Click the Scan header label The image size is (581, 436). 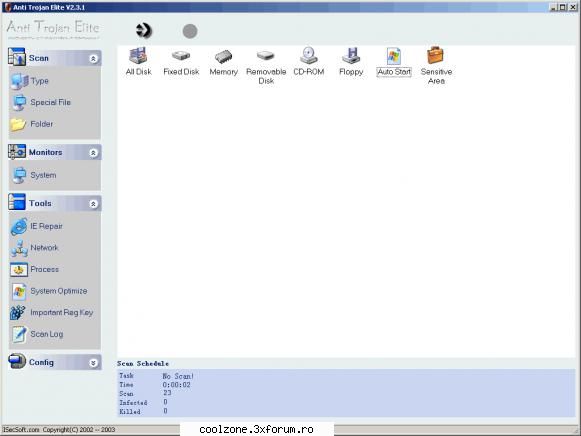tap(39, 58)
